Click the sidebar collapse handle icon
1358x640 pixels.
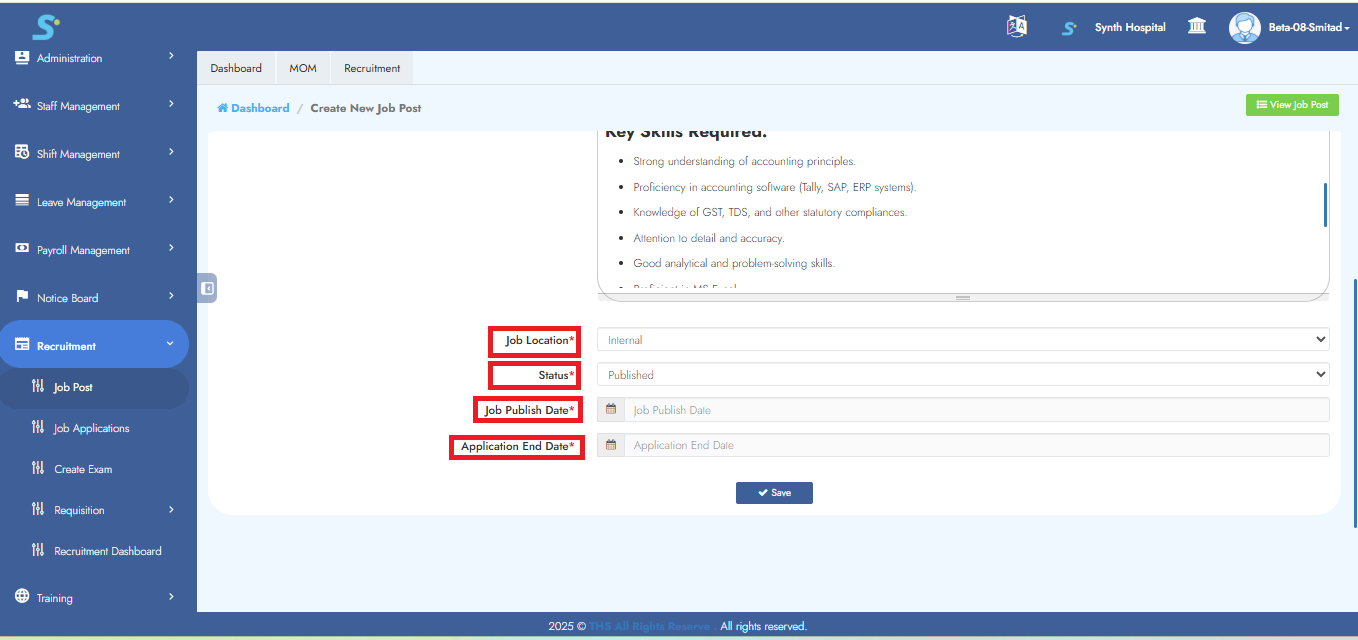pyautogui.click(x=207, y=288)
